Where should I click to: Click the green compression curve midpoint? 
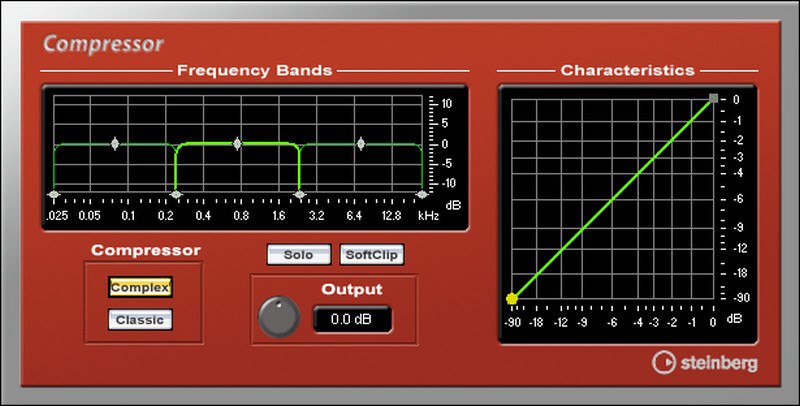coord(612,199)
